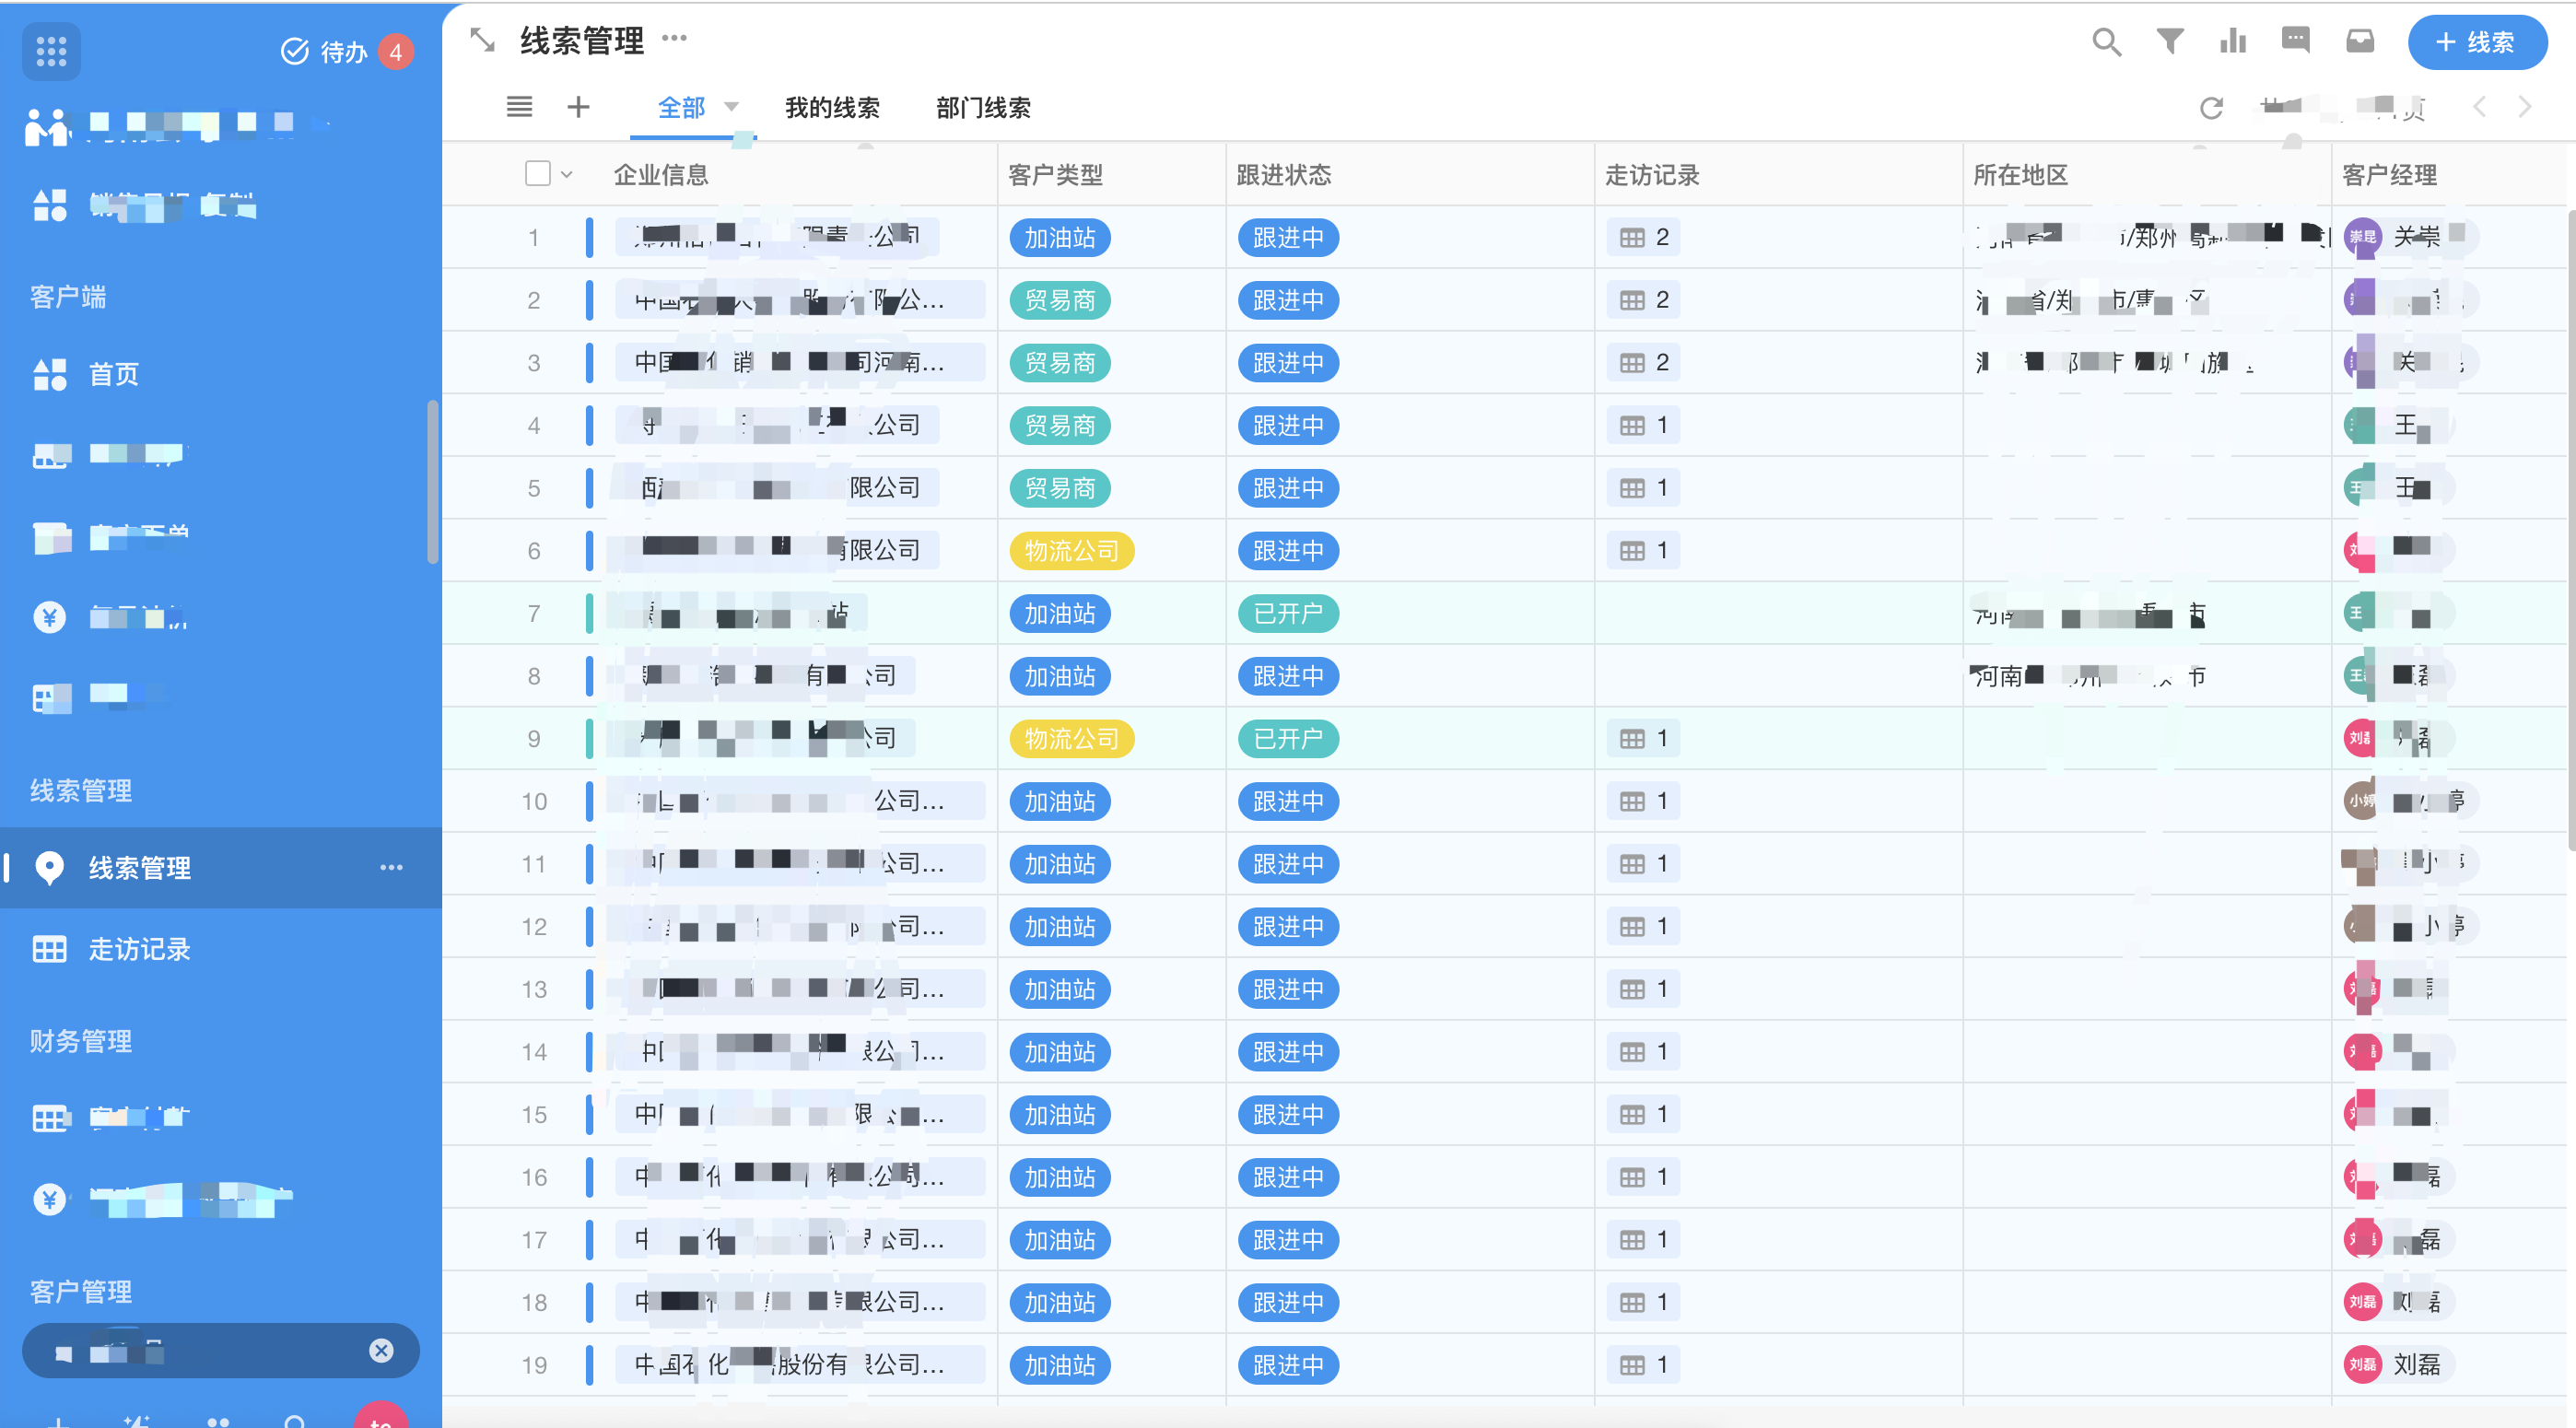
Task: Open the company cell in row 19
Action: point(800,1365)
